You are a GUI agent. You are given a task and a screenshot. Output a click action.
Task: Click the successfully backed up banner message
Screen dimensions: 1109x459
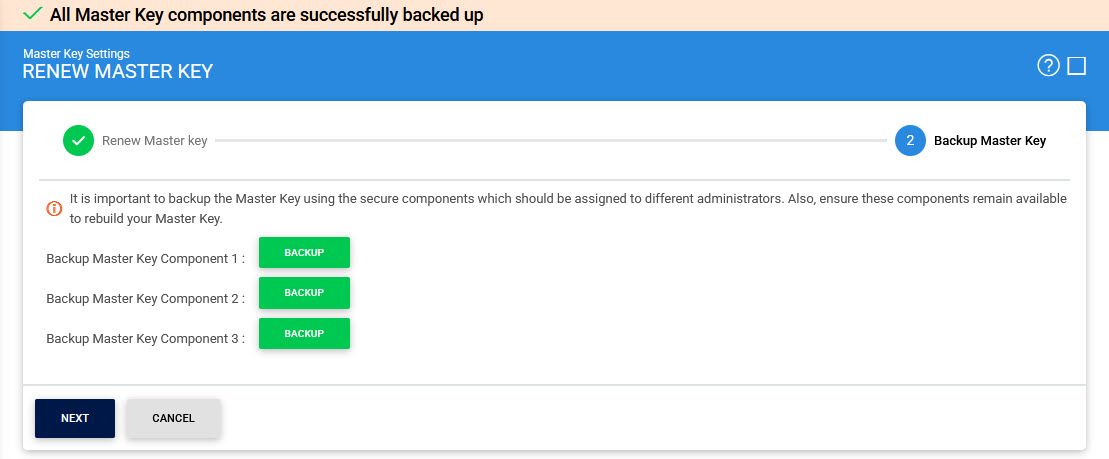[x=266, y=15]
